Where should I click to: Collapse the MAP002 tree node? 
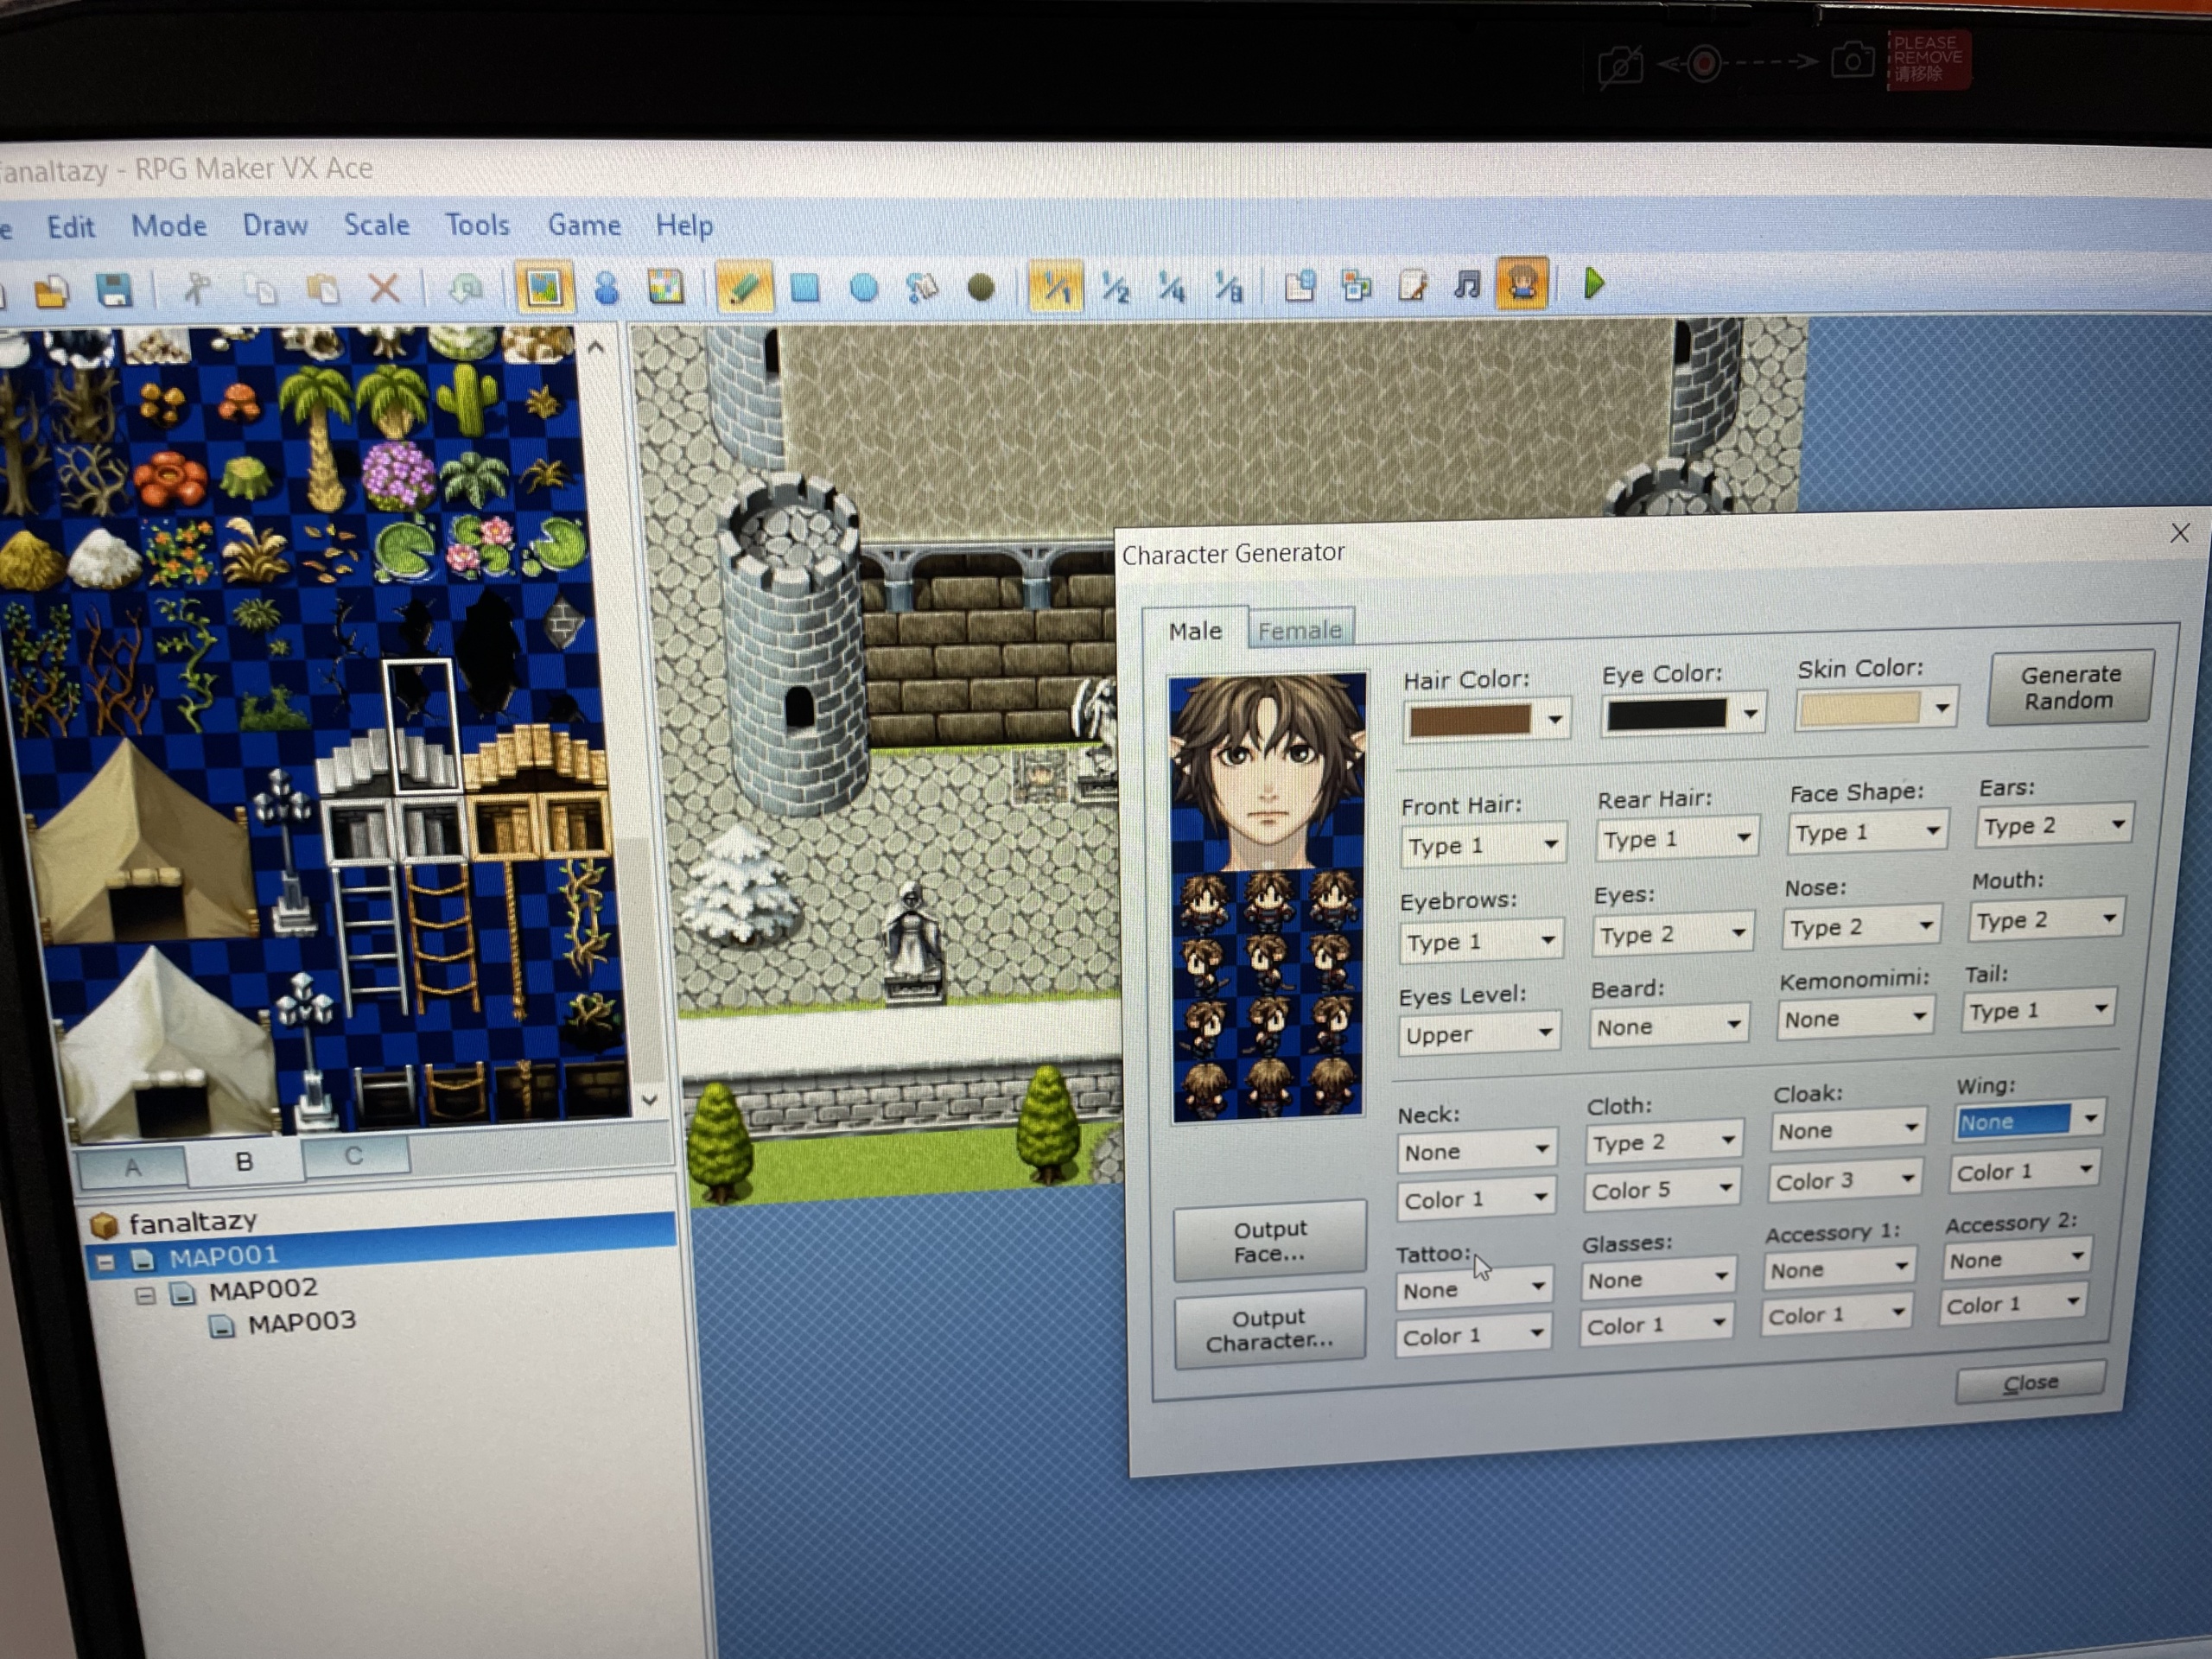(146, 1296)
